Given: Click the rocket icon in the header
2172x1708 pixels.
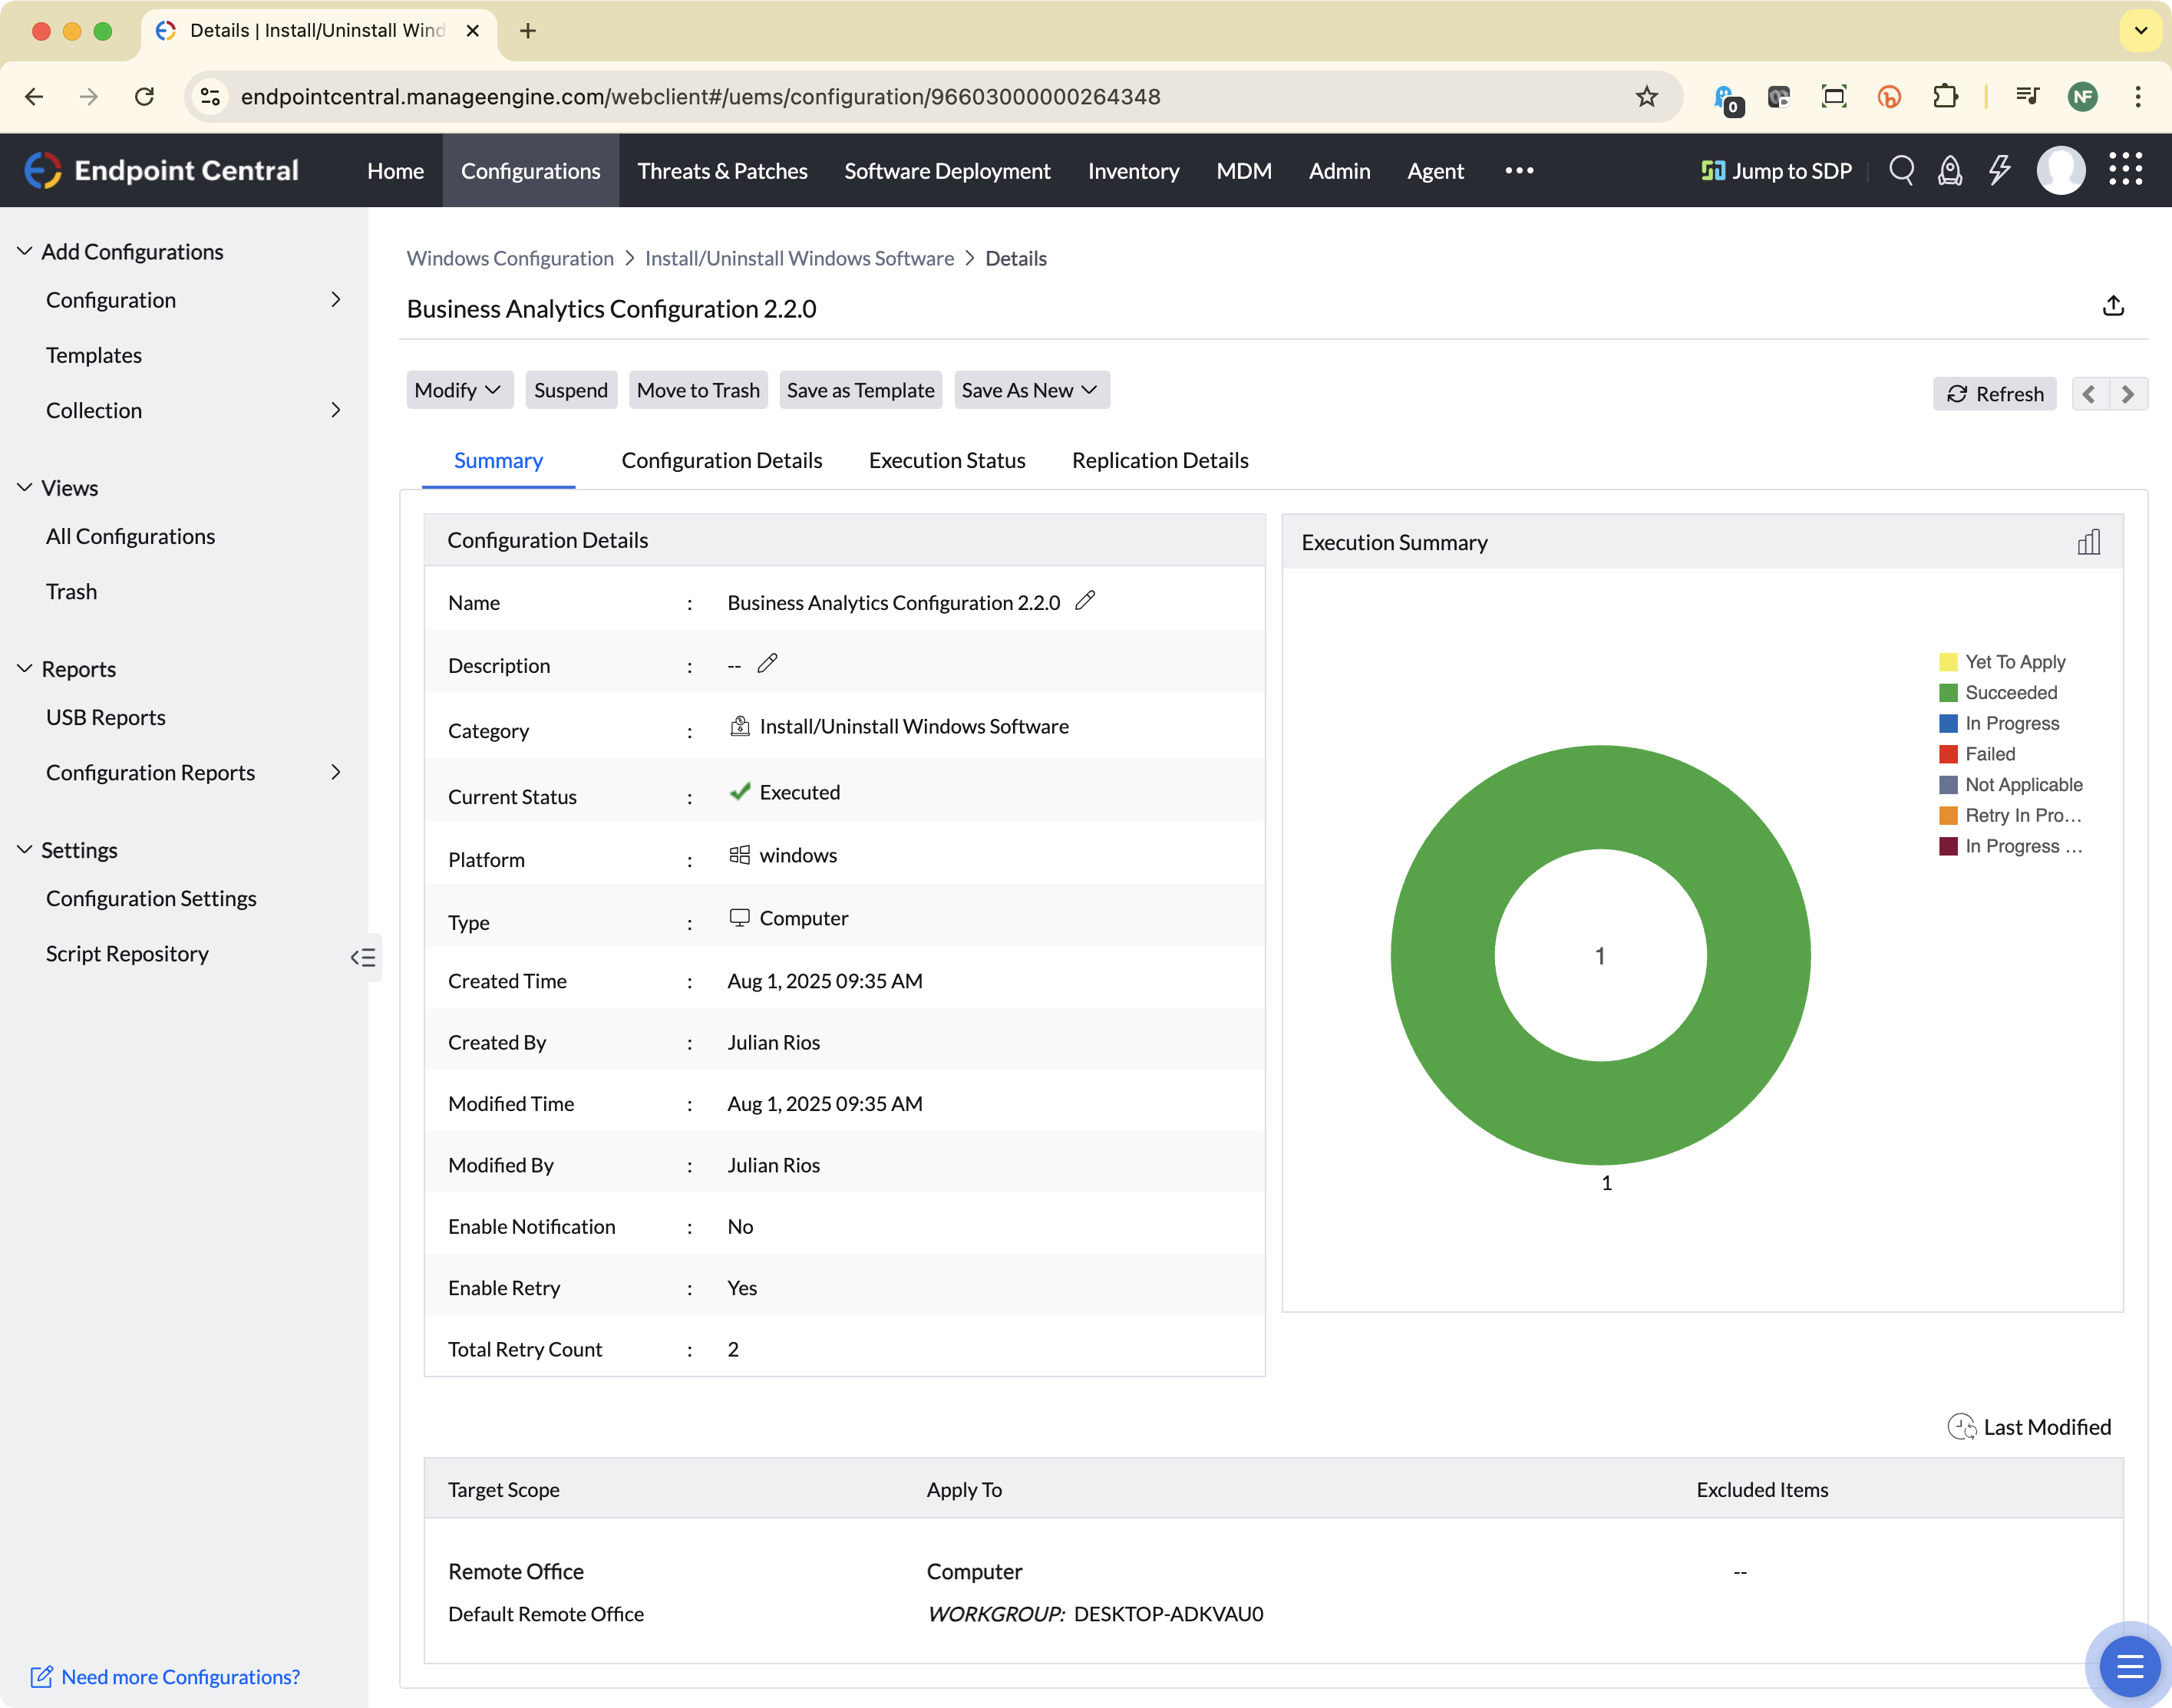Looking at the screenshot, I should point(1950,170).
